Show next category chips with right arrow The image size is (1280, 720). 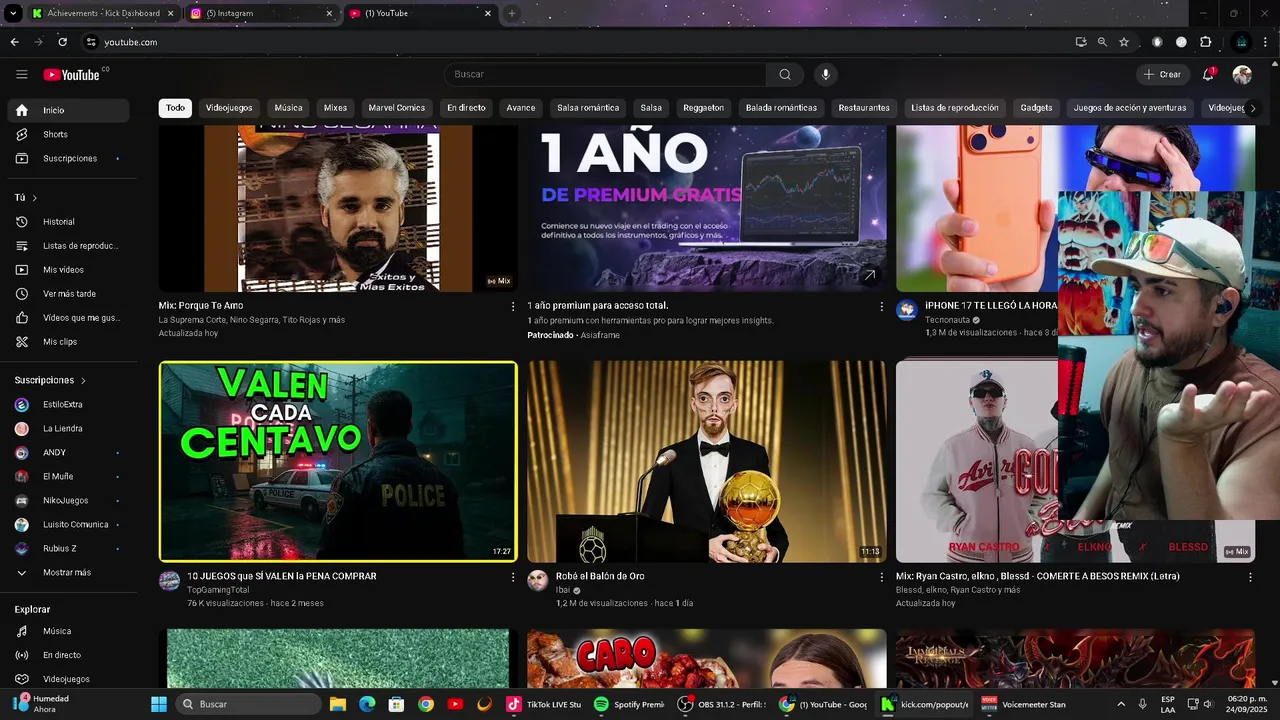click(1253, 108)
